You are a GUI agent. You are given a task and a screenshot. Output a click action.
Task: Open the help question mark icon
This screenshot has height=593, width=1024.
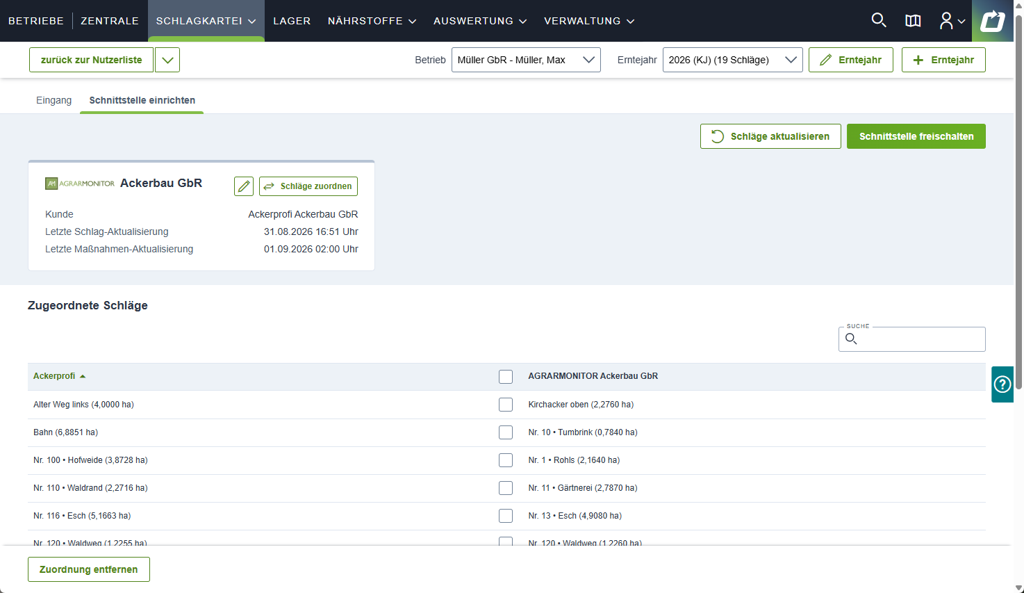(x=1002, y=384)
